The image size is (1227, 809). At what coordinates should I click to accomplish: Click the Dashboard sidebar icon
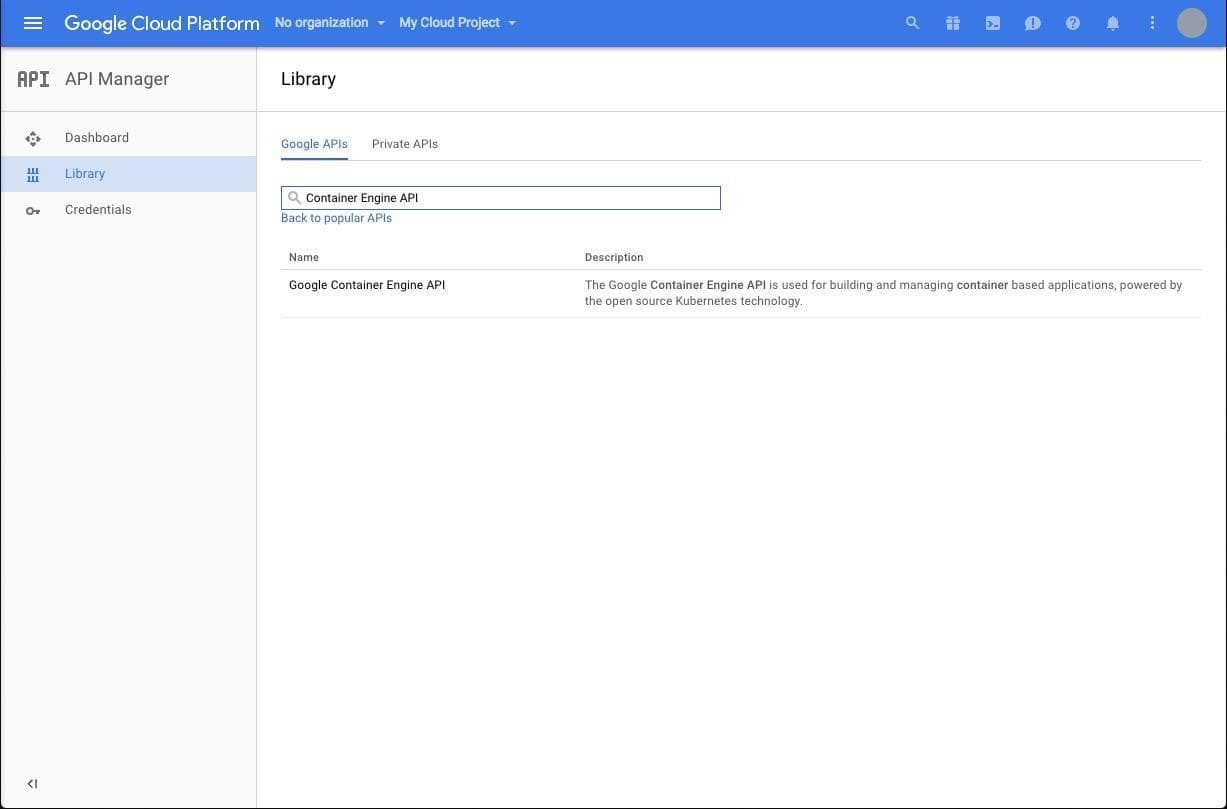pyautogui.click(x=33, y=139)
